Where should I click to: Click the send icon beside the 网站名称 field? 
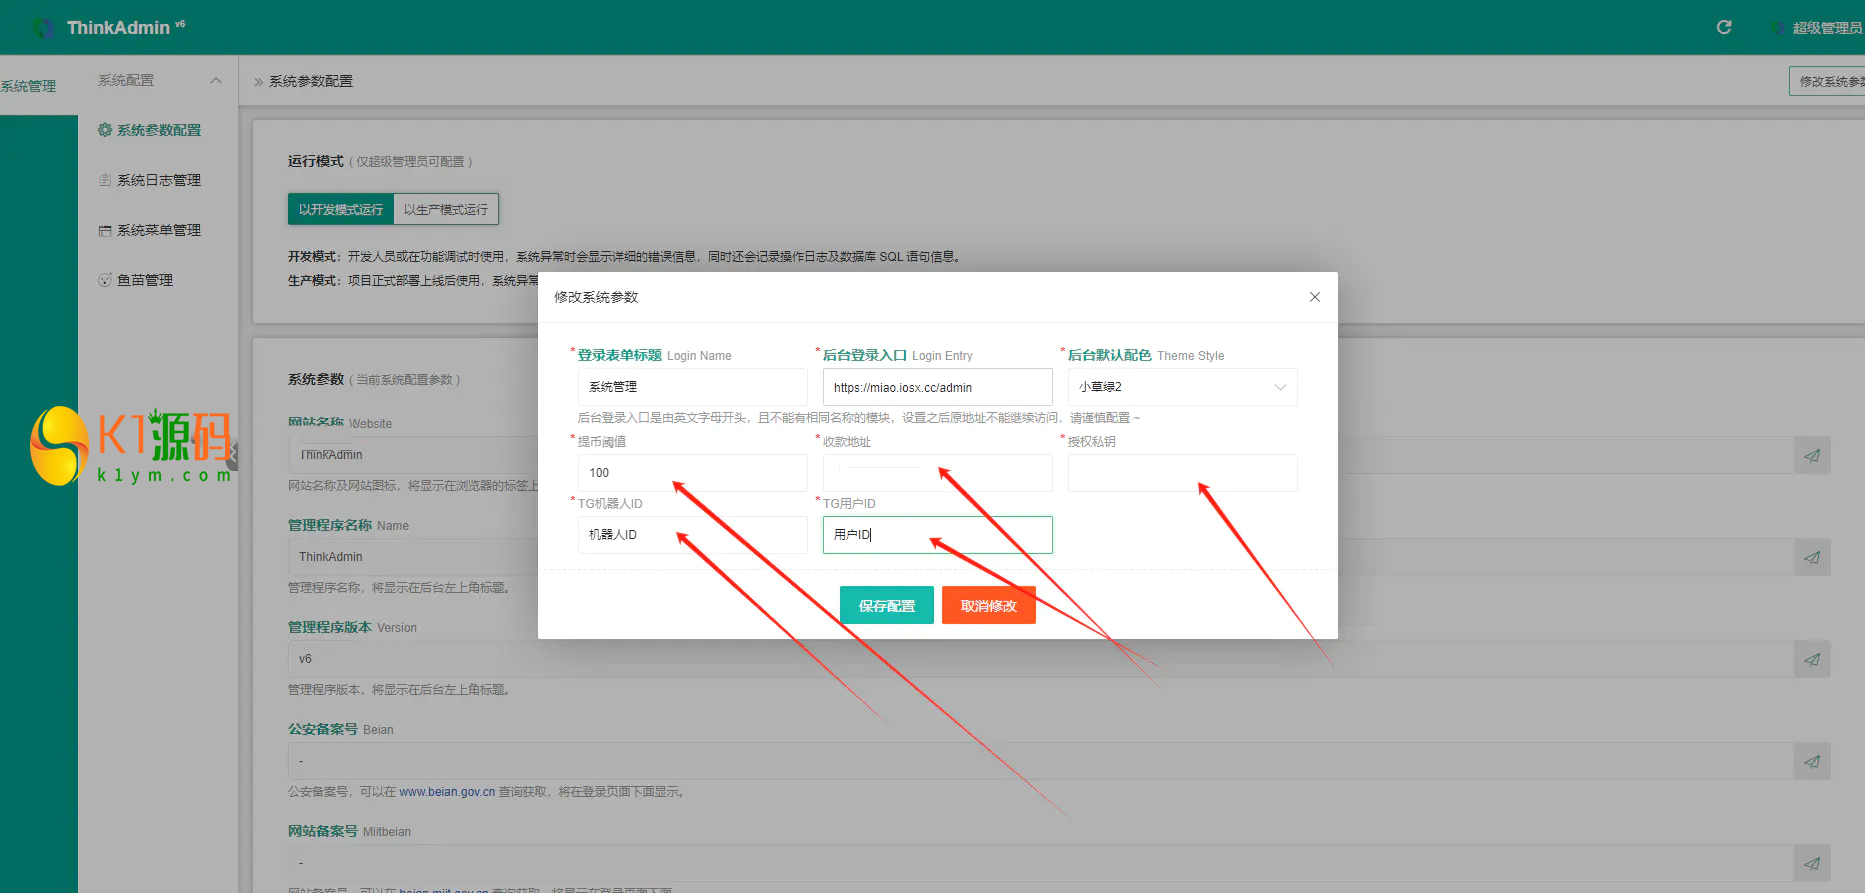(x=1812, y=455)
